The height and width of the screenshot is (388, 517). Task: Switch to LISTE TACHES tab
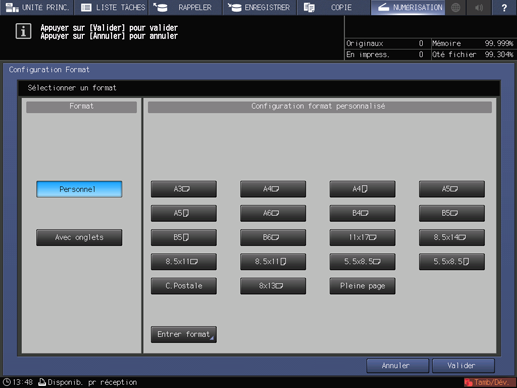pyautogui.click(x=112, y=7)
